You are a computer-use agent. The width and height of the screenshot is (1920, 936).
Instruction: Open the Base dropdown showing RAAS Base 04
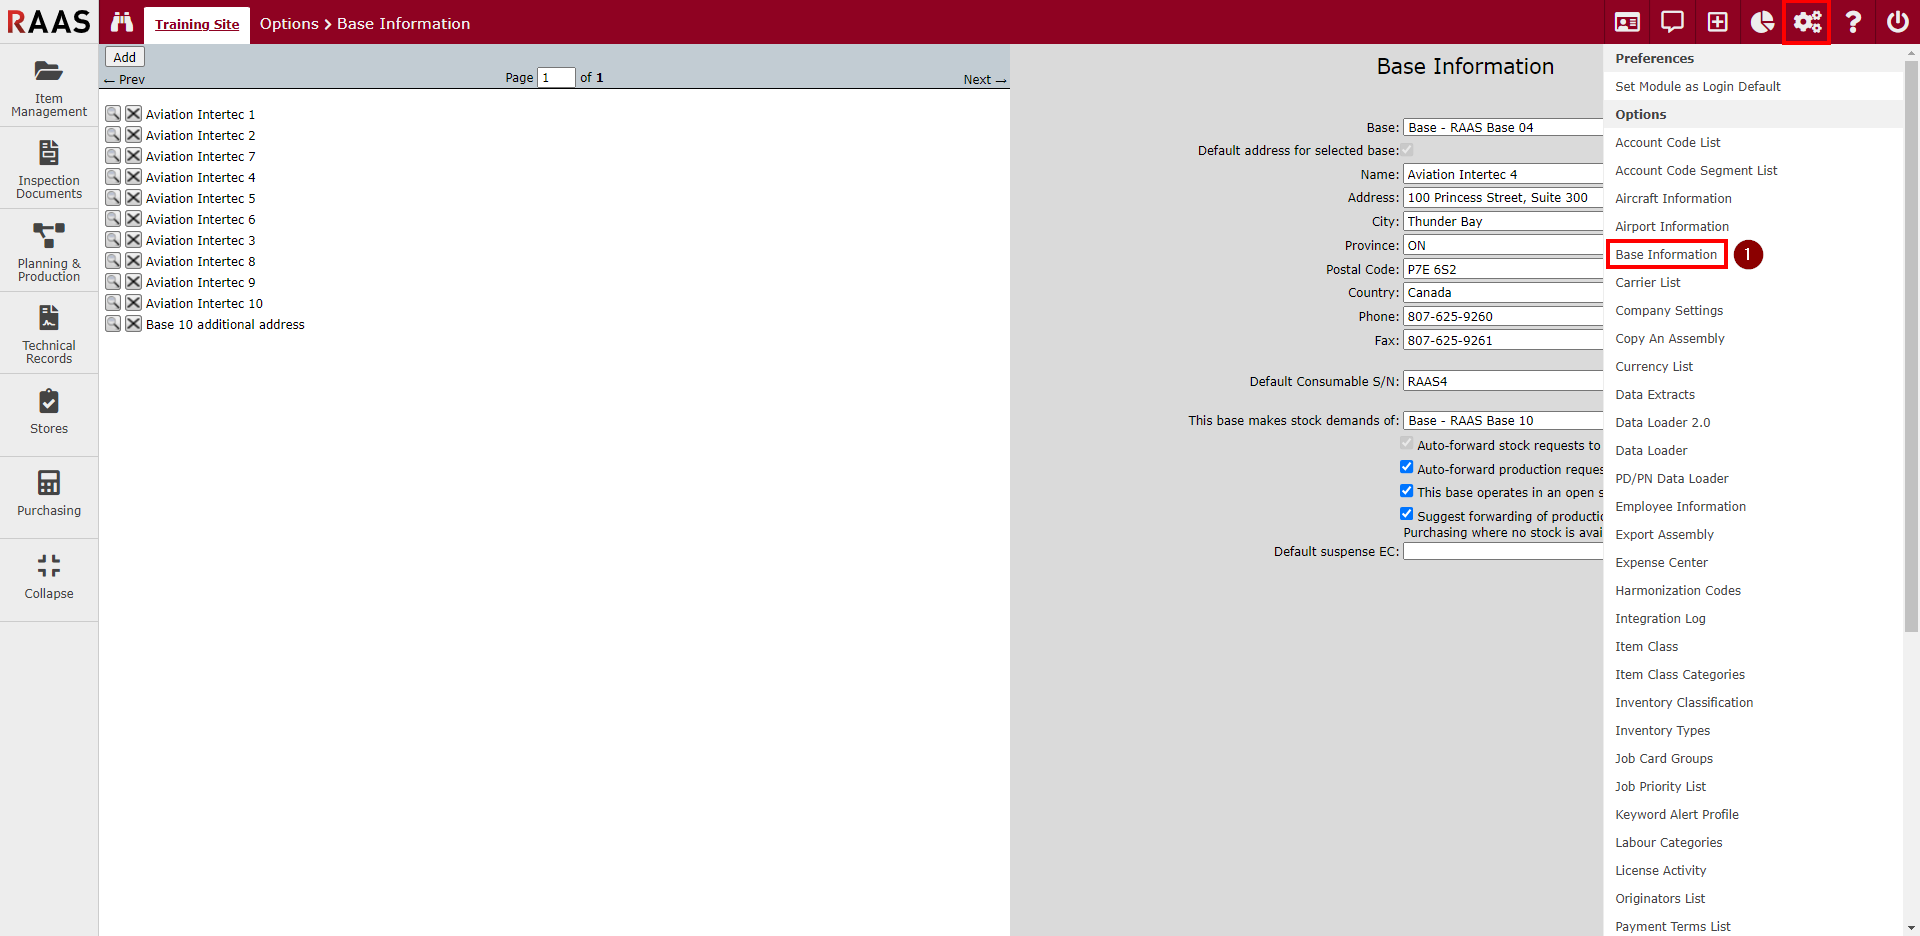(x=1502, y=127)
